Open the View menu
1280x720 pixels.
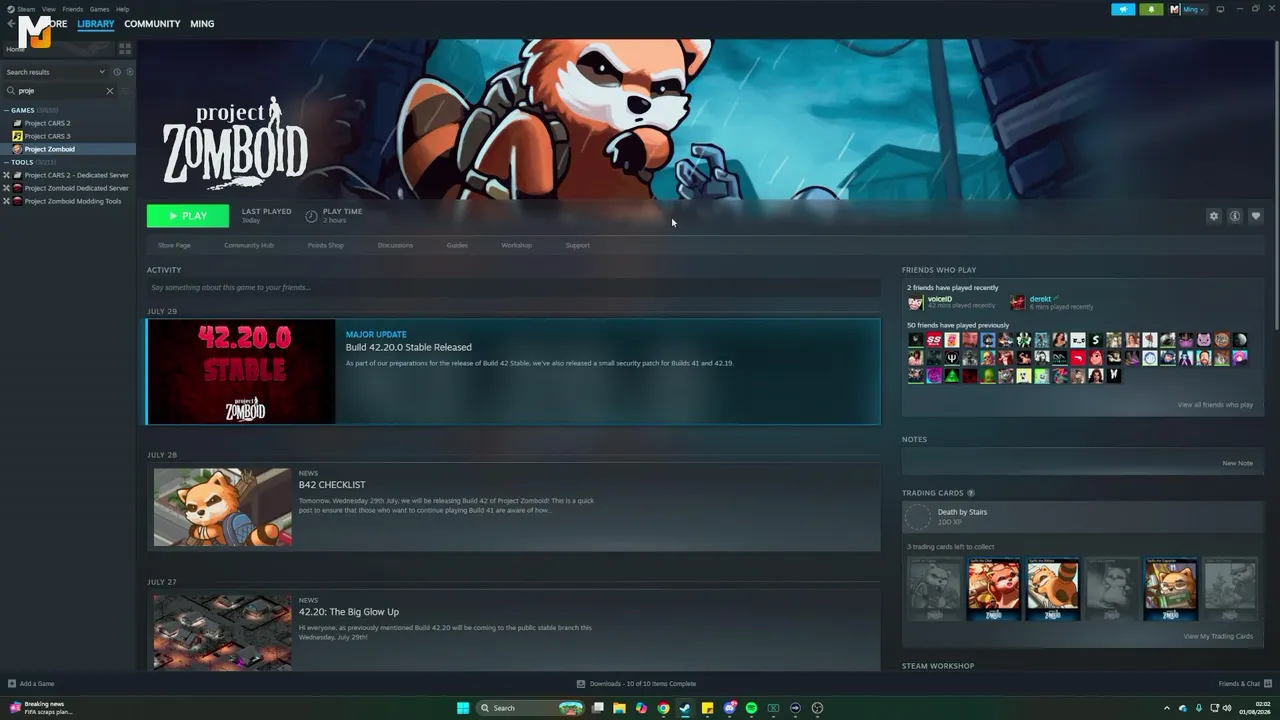[x=49, y=9]
